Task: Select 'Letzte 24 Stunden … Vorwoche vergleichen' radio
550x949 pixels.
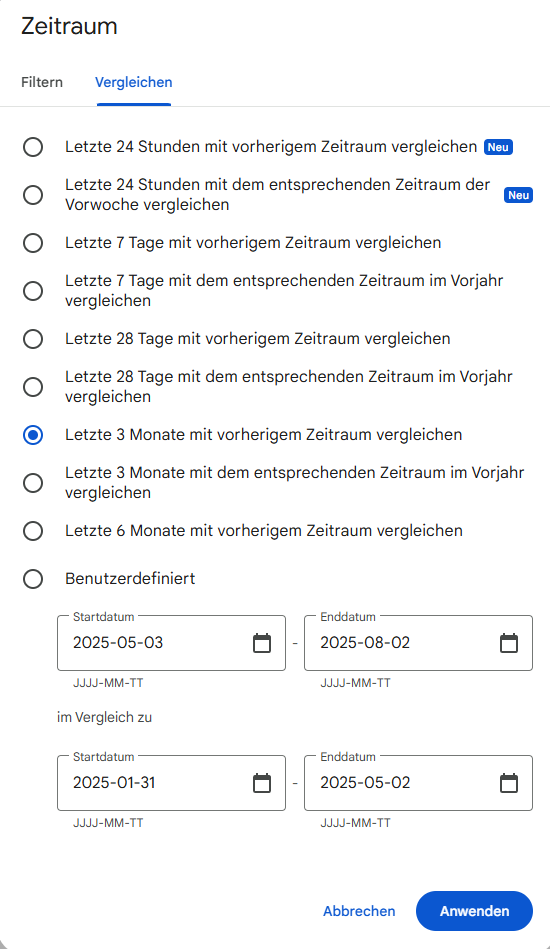Action: (x=33, y=195)
